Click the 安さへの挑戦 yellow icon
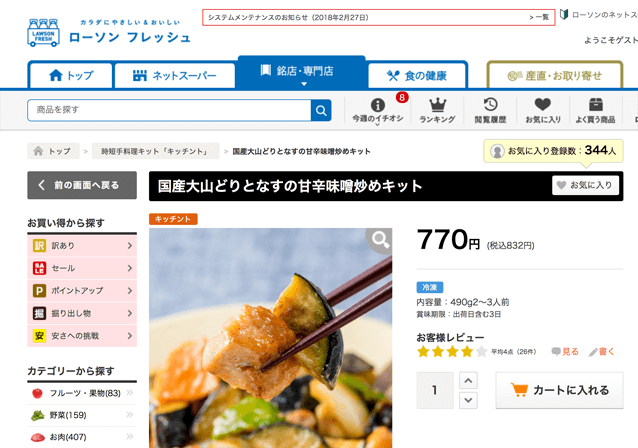 [x=39, y=336]
